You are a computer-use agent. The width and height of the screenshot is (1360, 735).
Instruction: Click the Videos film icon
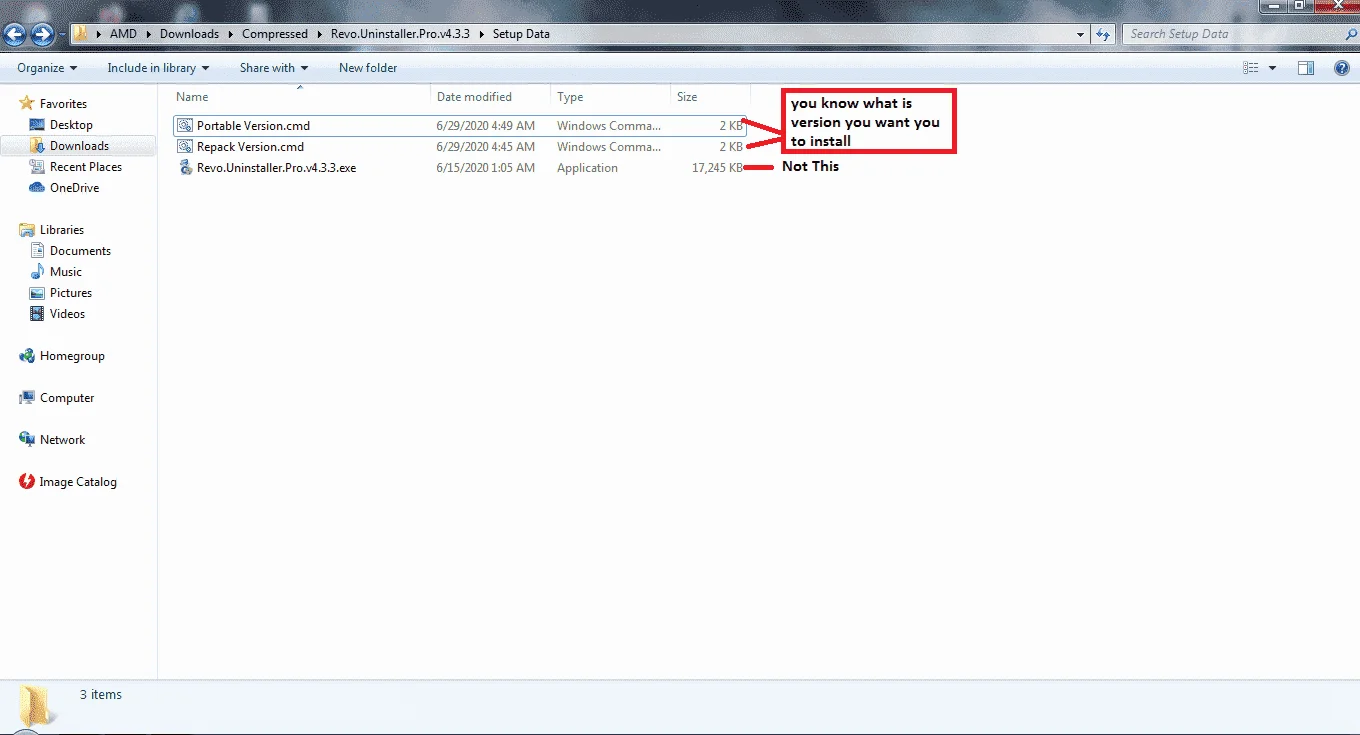[x=37, y=314]
